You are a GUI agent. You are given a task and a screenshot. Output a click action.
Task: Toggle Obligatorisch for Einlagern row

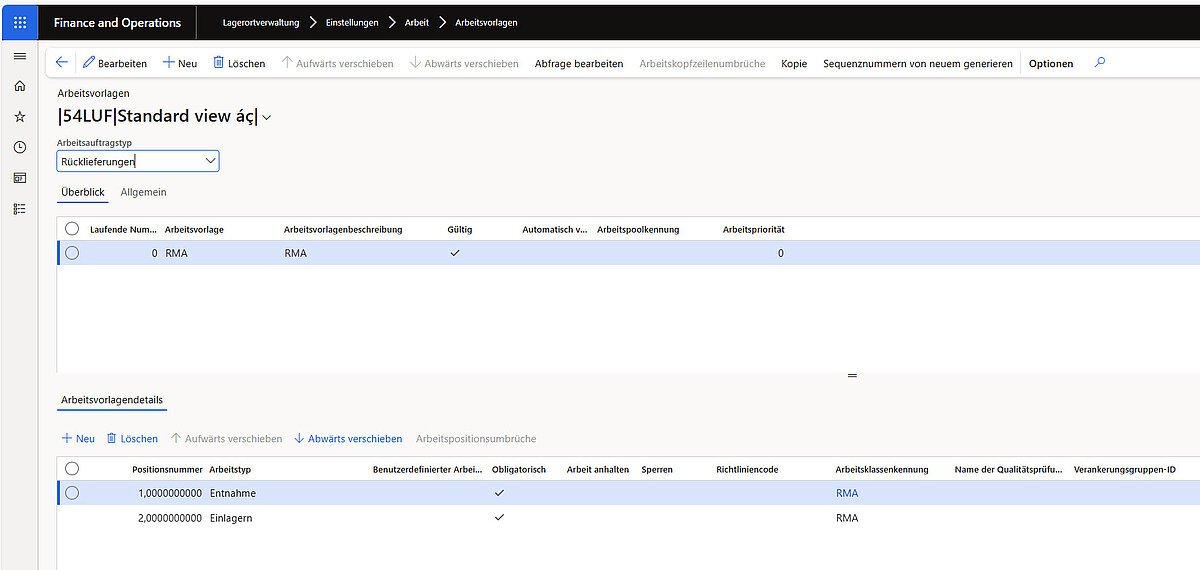[499, 517]
